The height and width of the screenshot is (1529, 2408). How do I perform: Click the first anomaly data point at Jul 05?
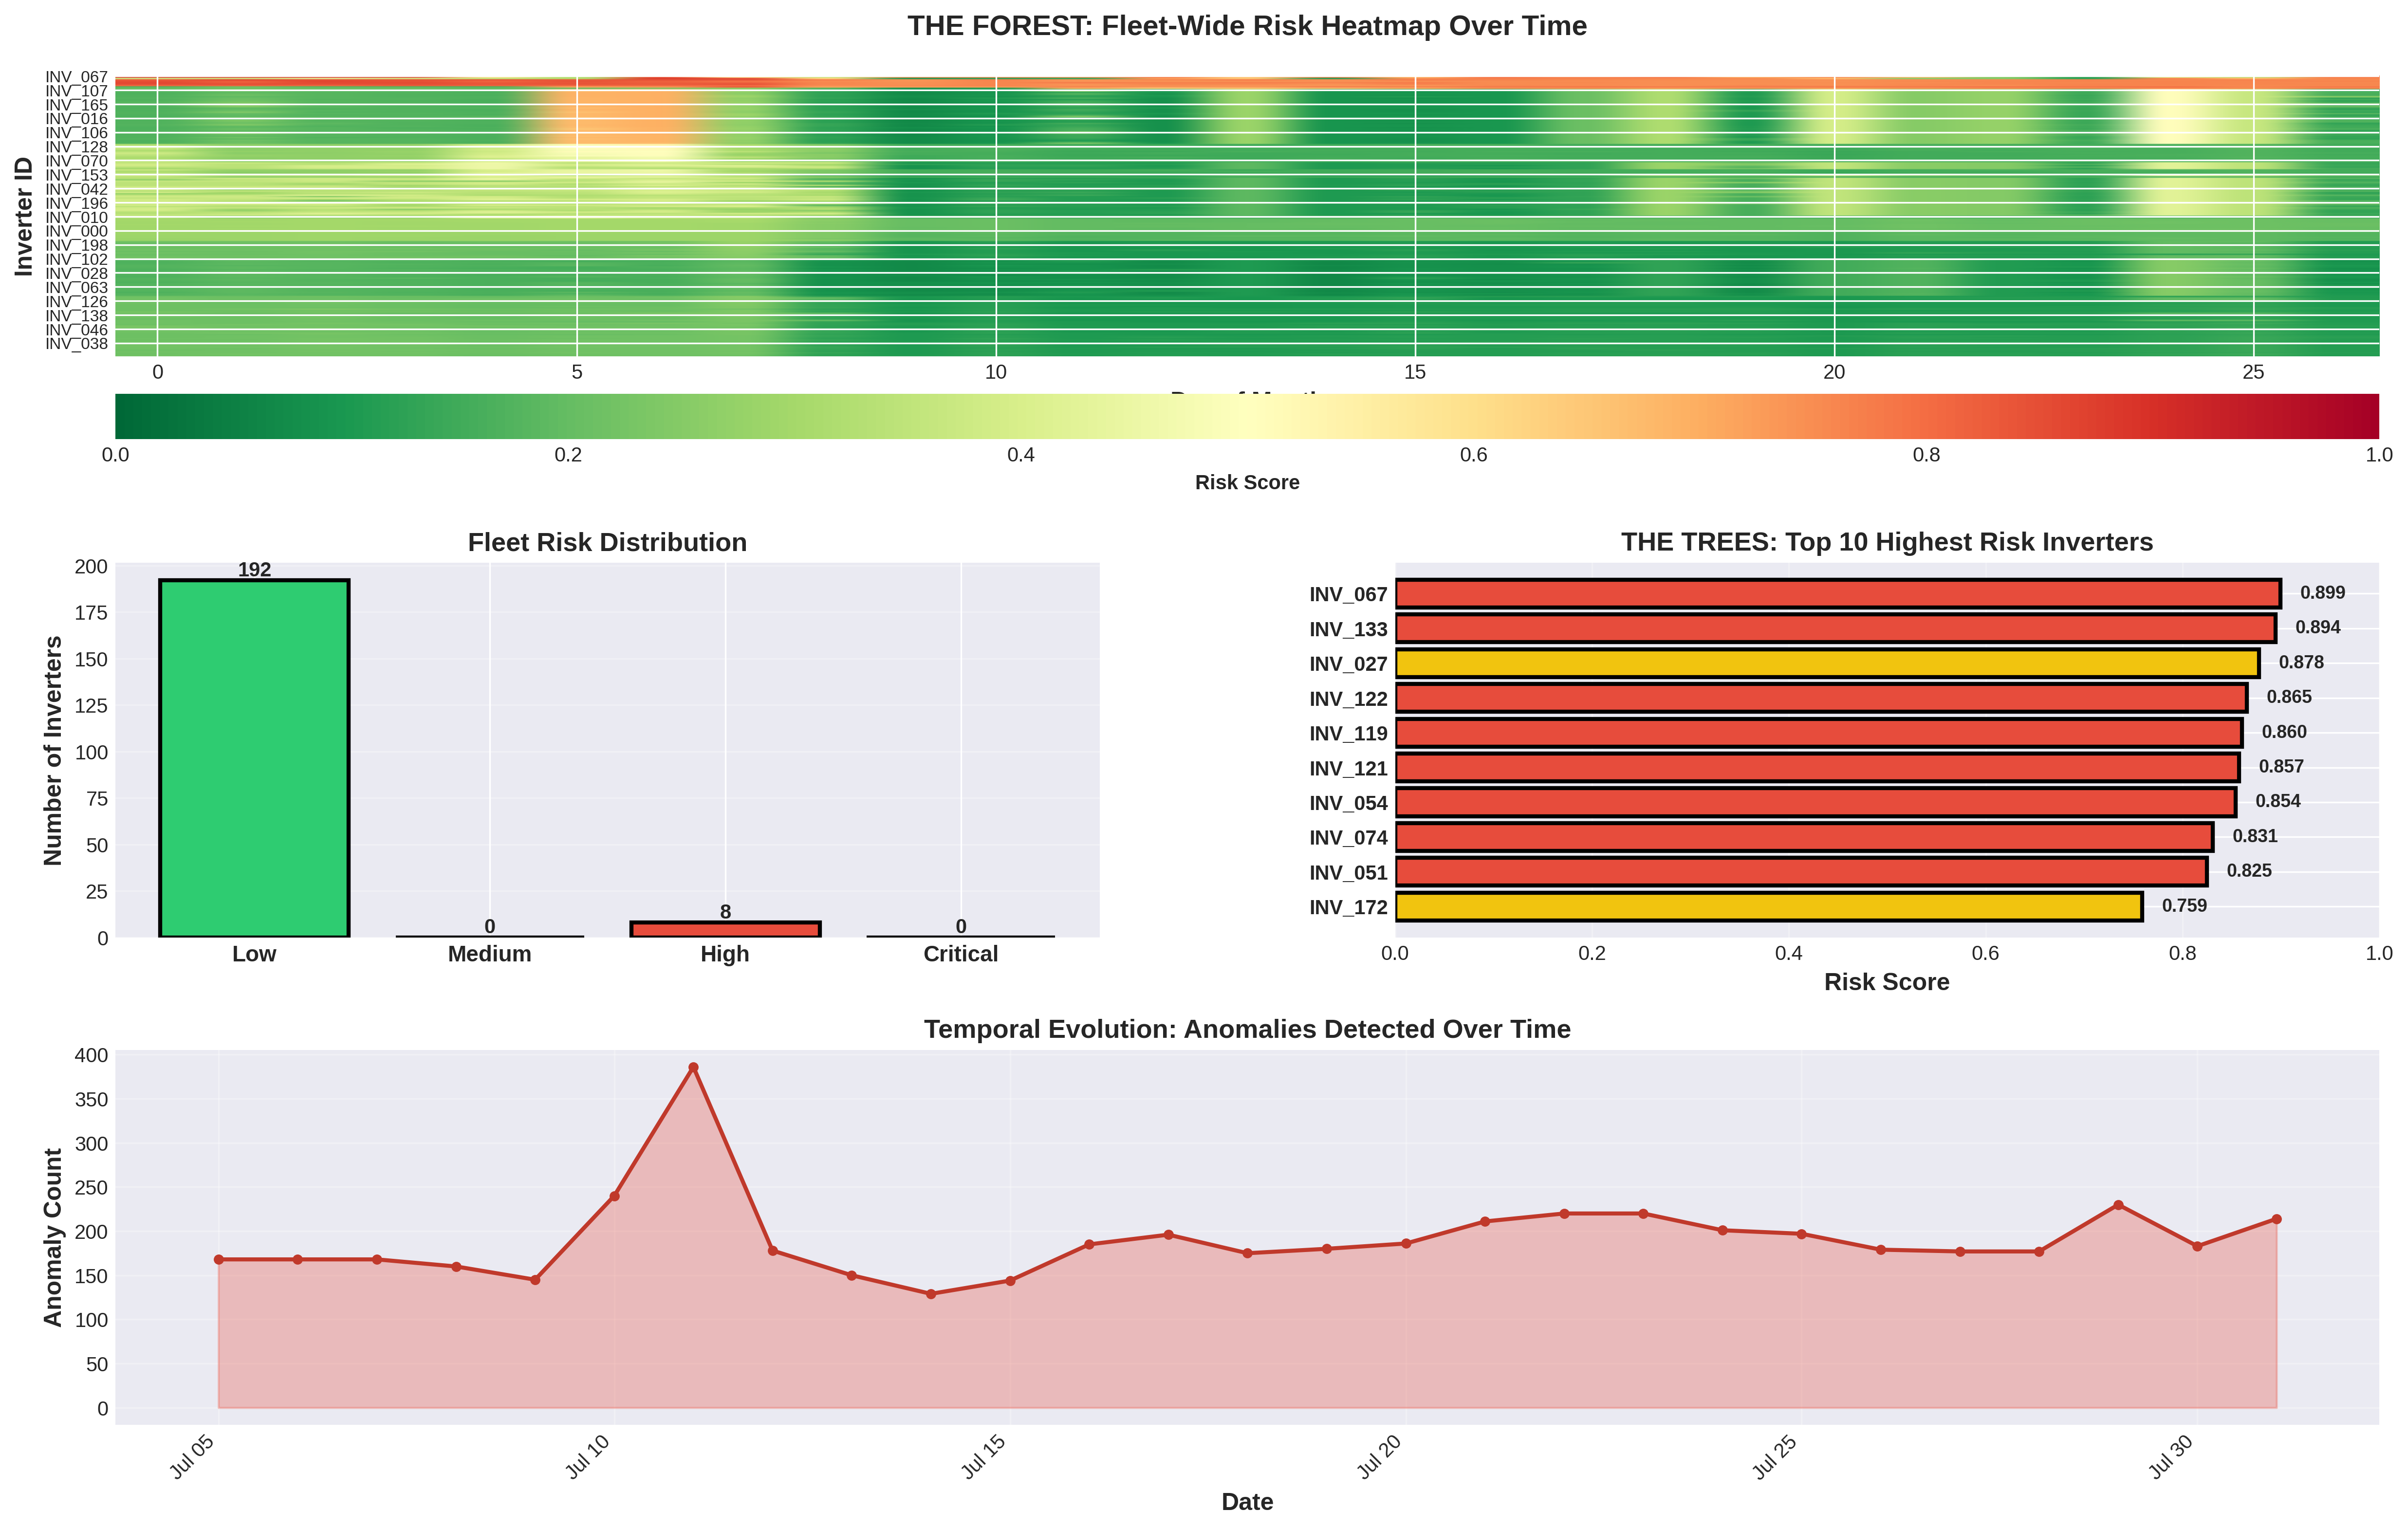pos(219,1260)
